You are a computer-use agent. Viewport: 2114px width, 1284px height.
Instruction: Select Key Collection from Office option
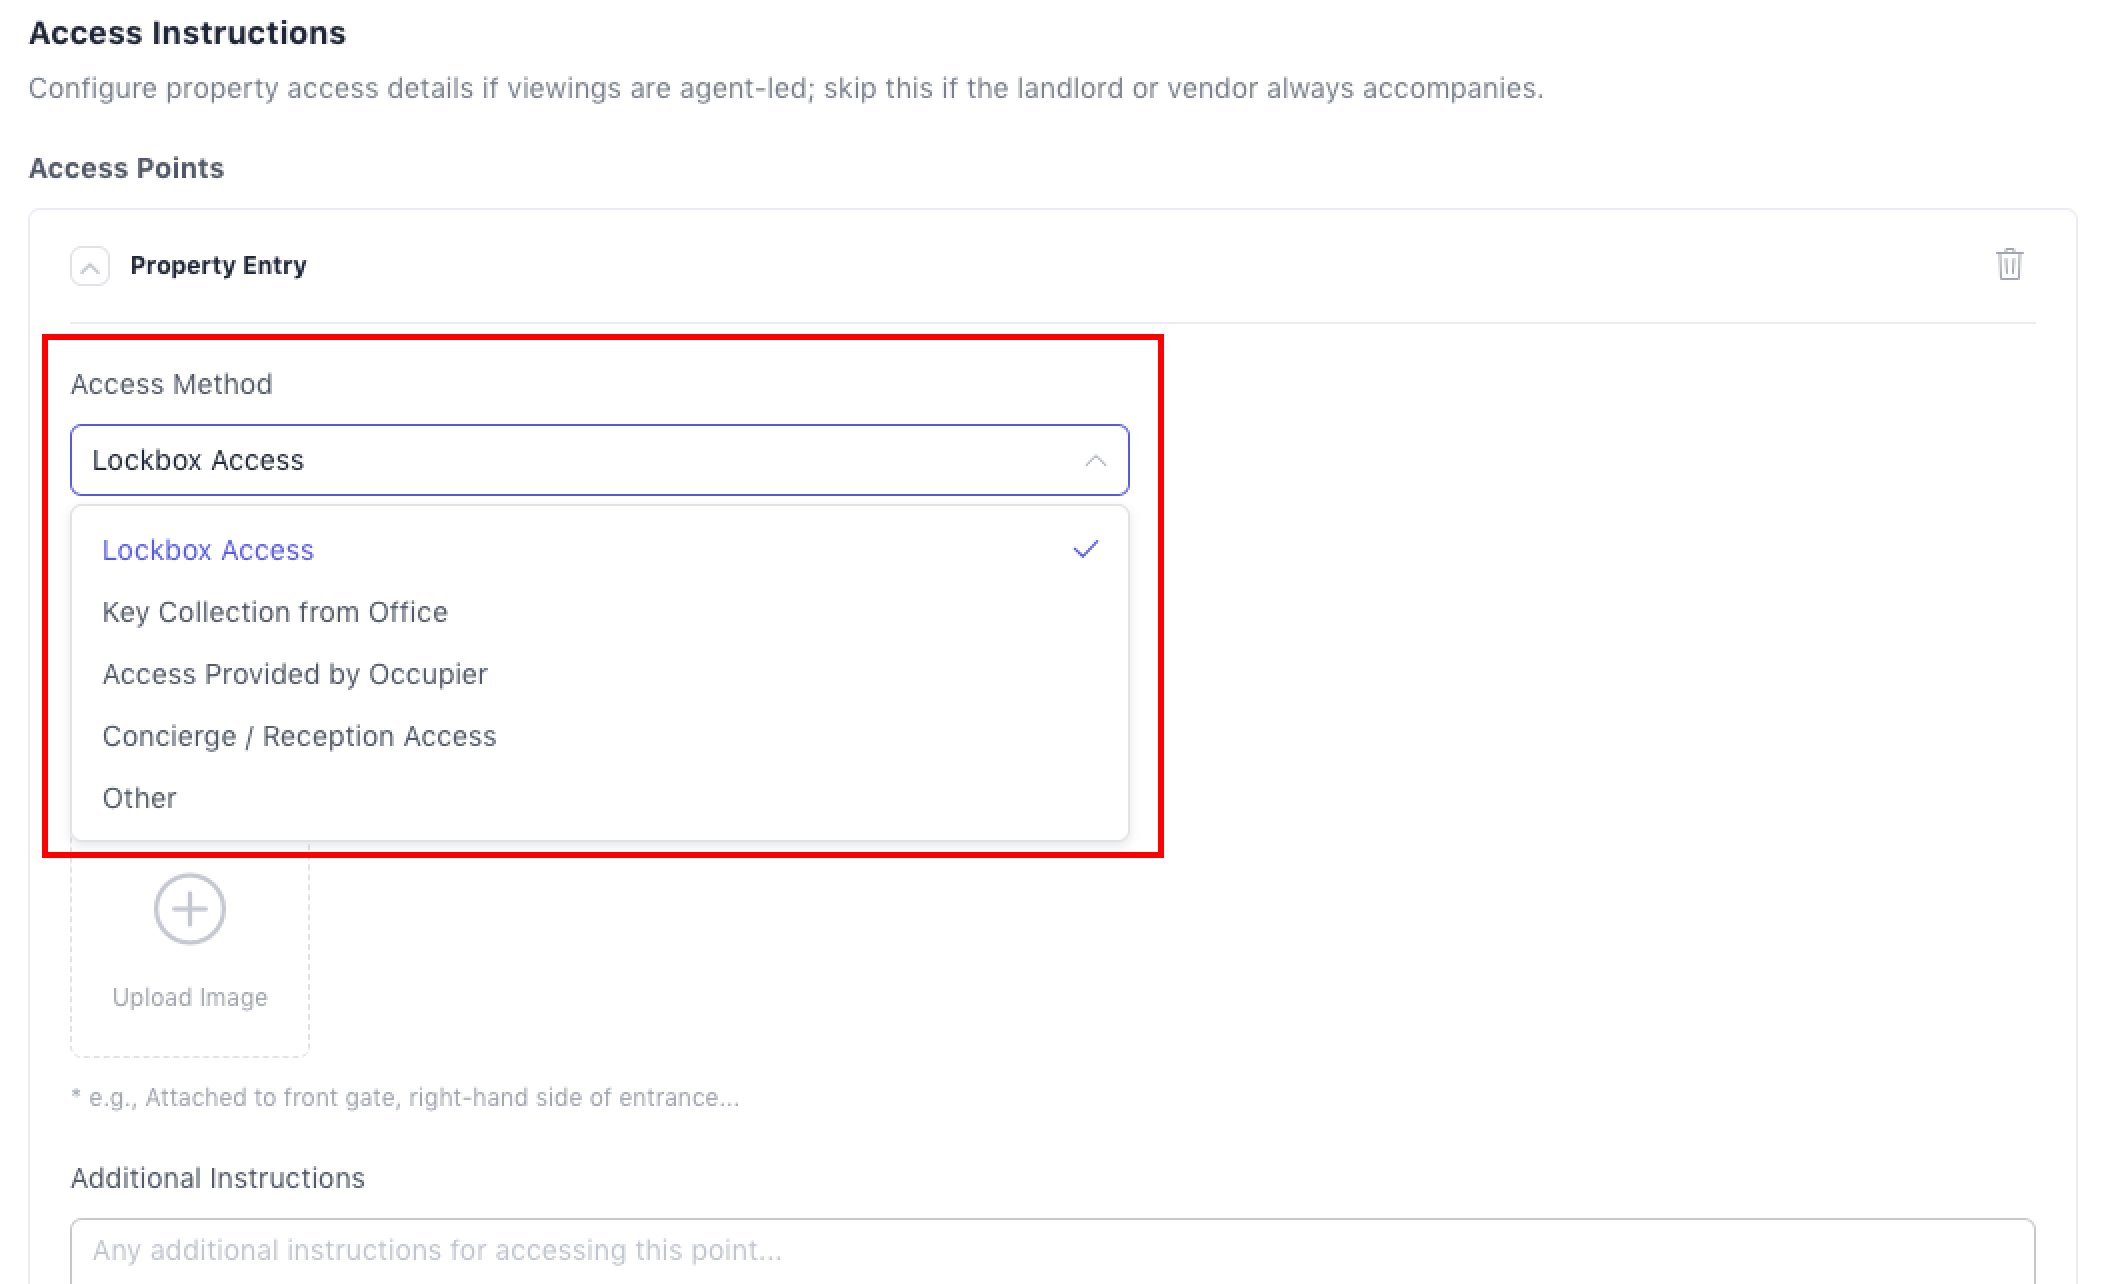275,612
